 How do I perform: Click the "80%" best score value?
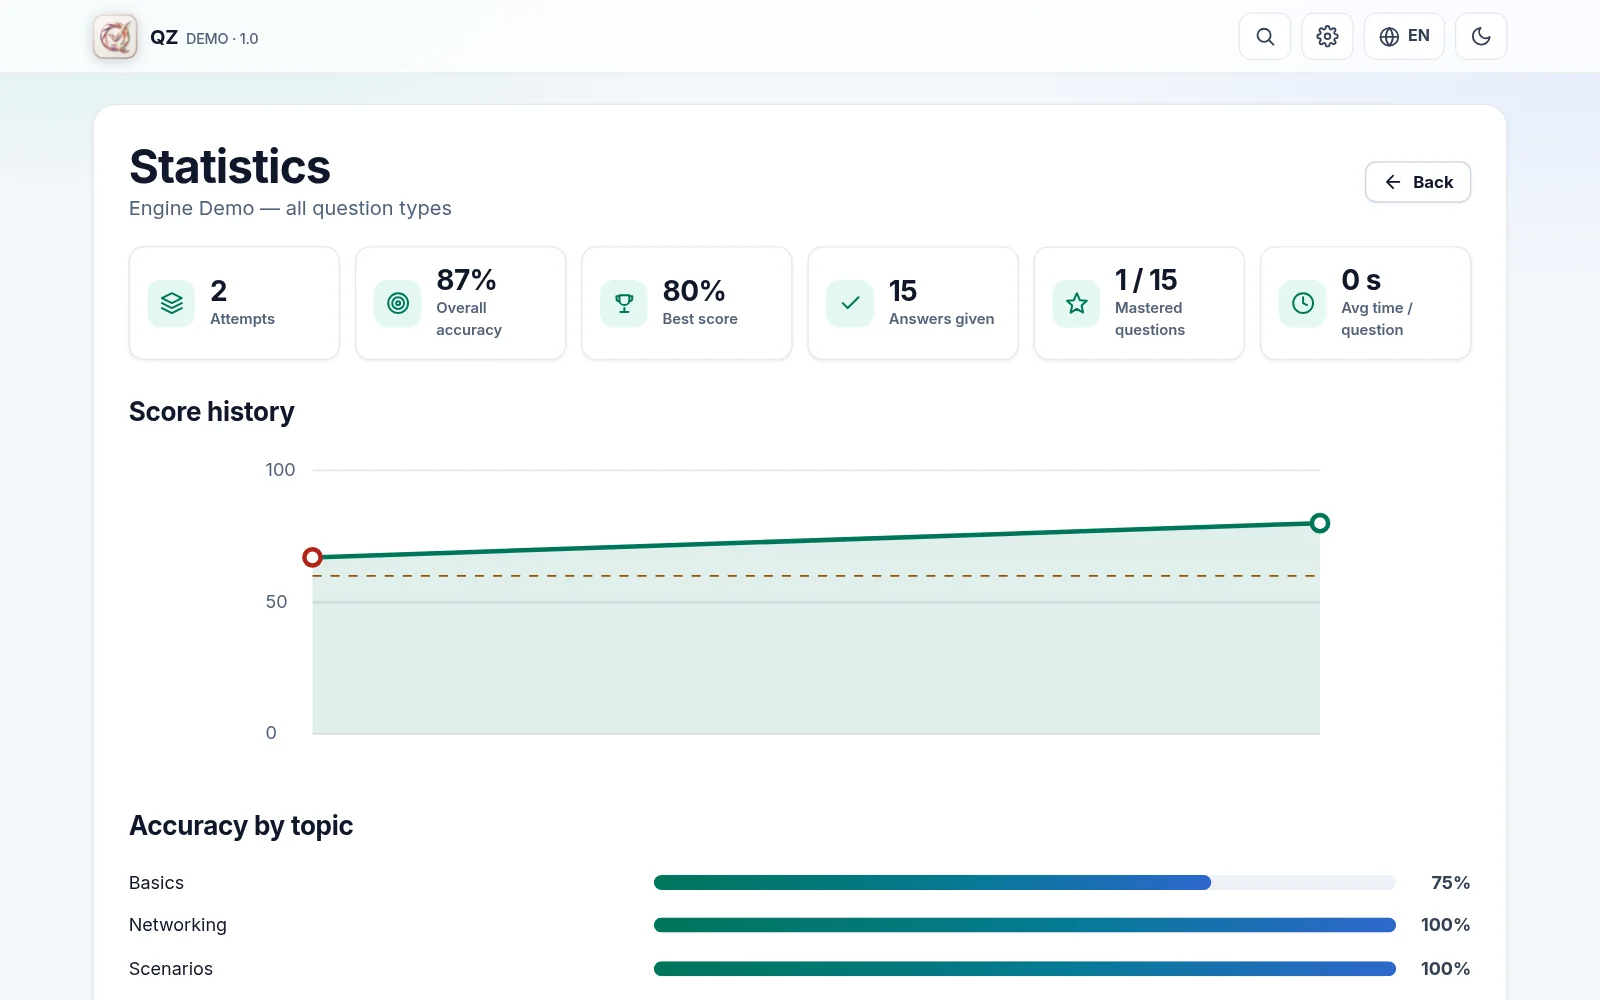pyautogui.click(x=694, y=291)
